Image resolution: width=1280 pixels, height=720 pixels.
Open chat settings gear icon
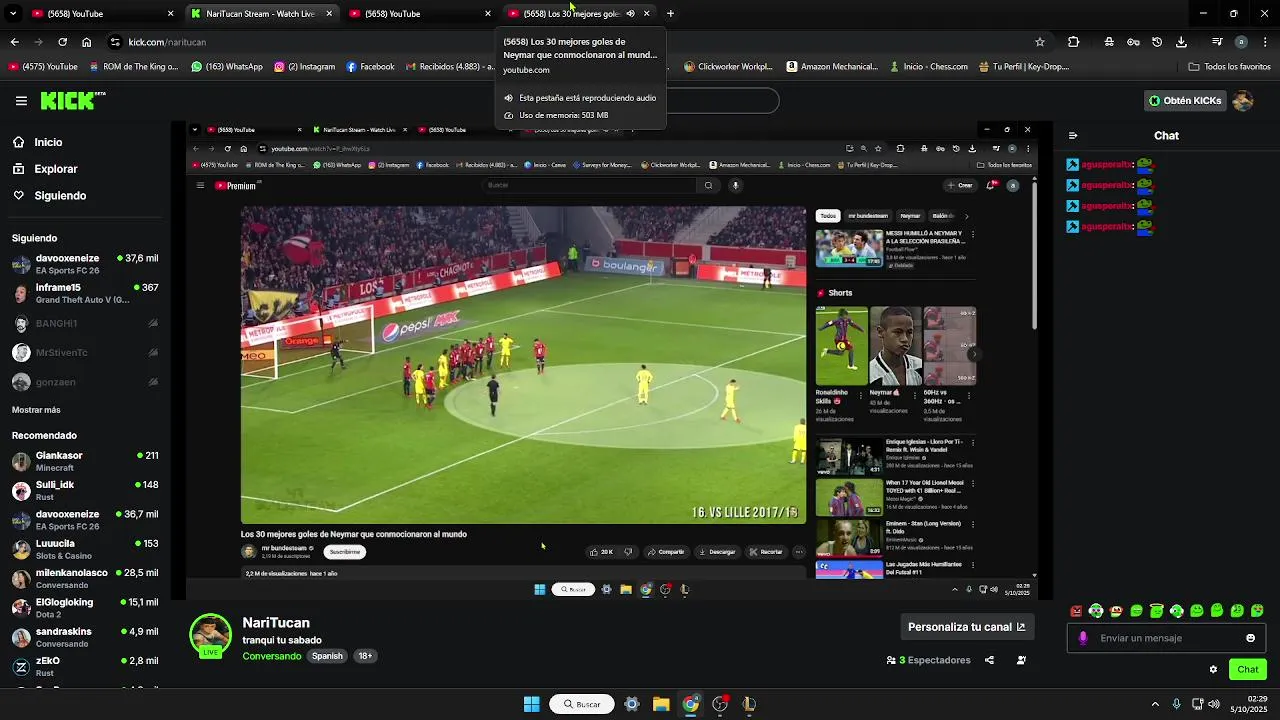coord(1213,669)
